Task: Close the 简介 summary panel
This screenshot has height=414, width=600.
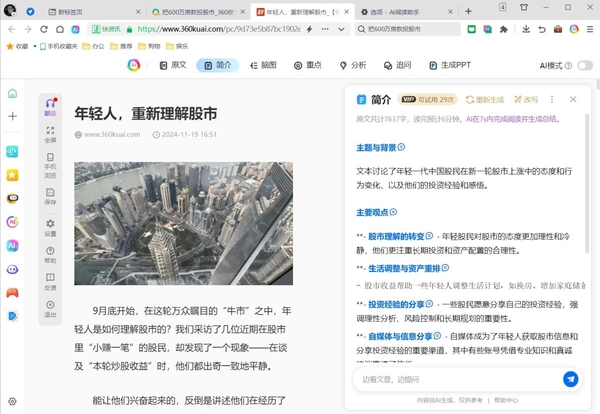Action: (x=573, y=99)
